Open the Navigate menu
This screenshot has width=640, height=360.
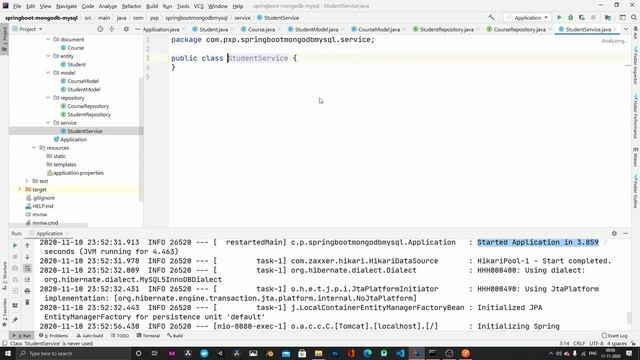pos(67,6)
